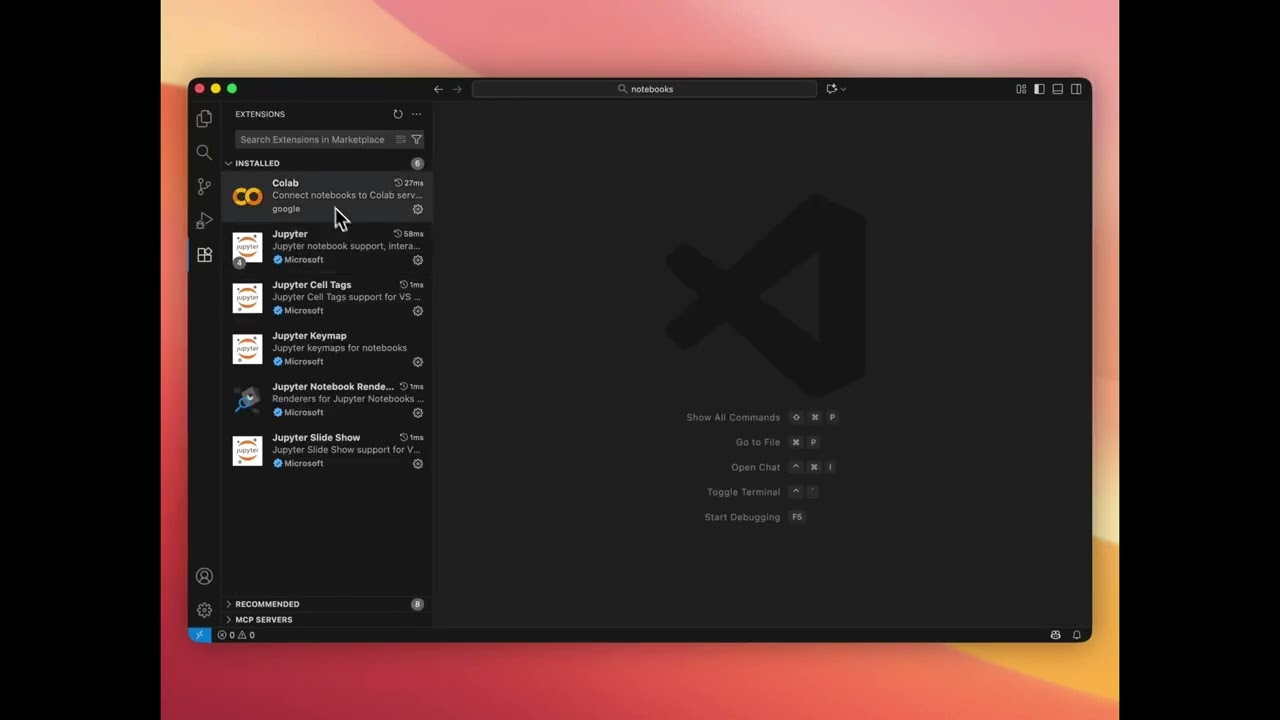Click the Go to File shortcut hint
This screenshot has height=720, width=1280.
[777, 442]
